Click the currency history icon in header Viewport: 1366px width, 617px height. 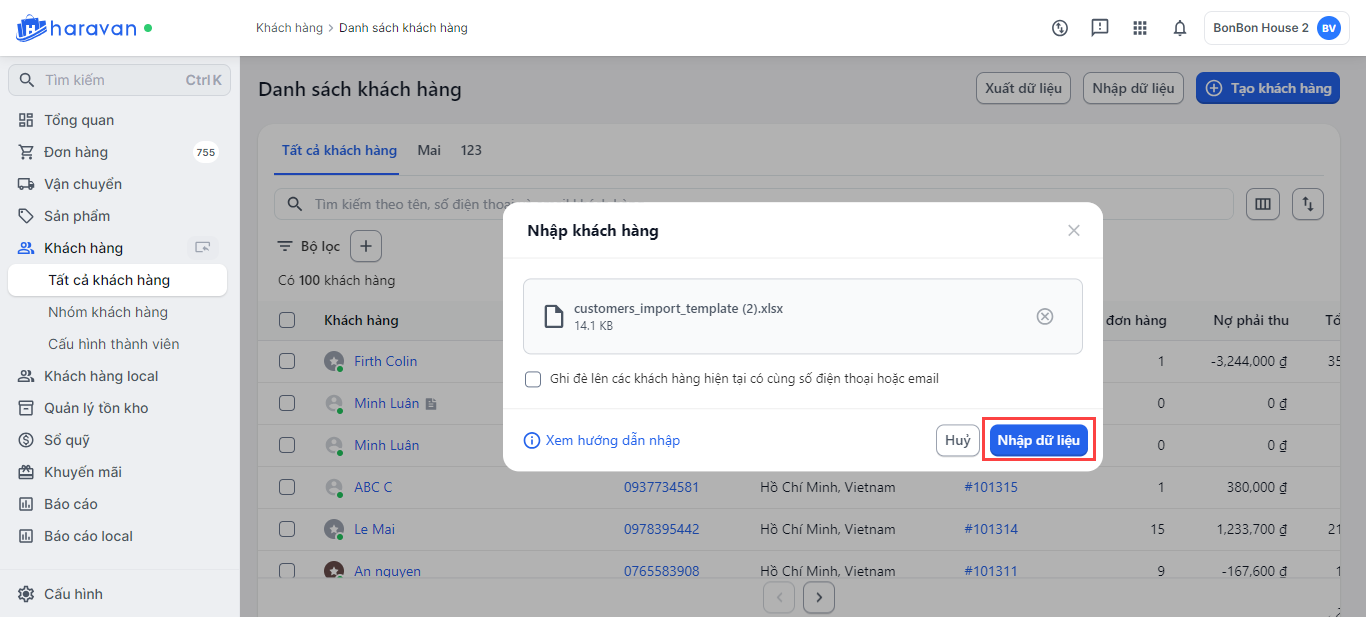1060,28
